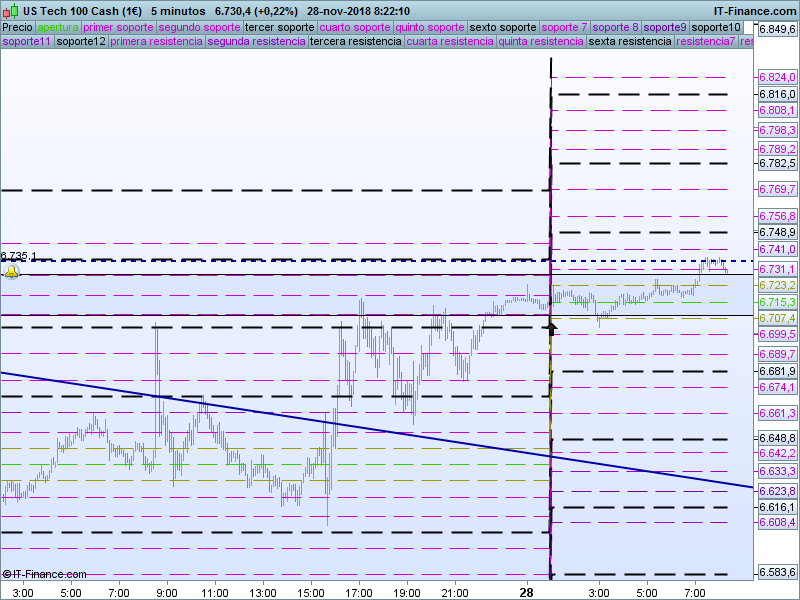Click the 28-nov-2018 8:22:10 timestamp

pyautogui.click(x=358, y=11)
